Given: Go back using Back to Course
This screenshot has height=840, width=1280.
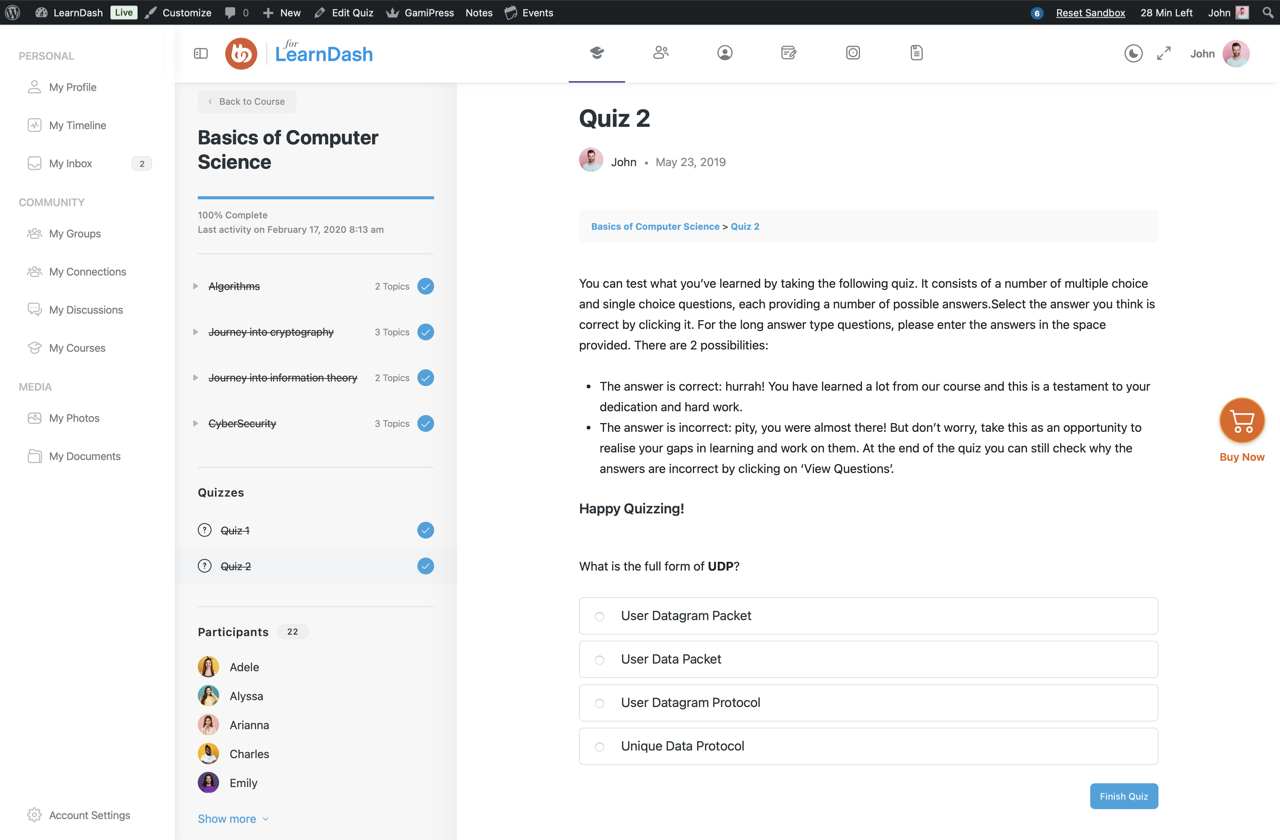Looking at the screenshot, I should point(247,102).
